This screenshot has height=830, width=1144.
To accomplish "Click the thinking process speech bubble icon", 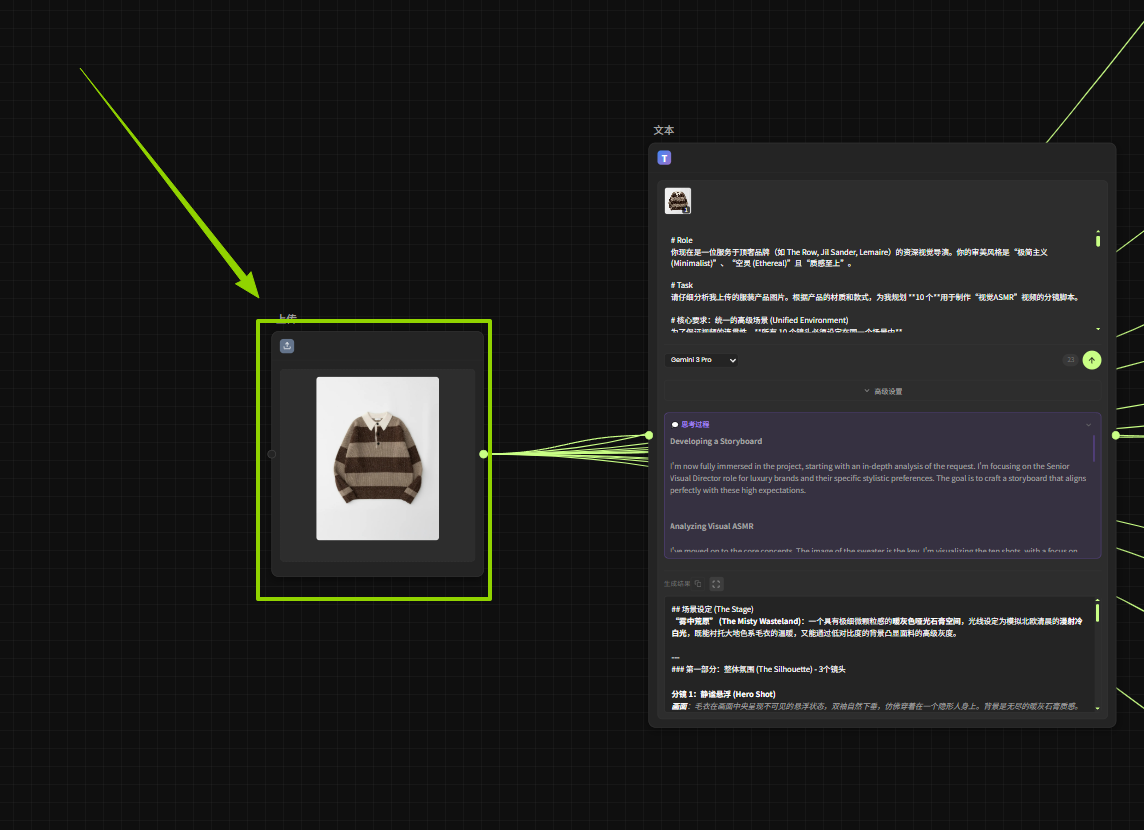I will (675, 425).
